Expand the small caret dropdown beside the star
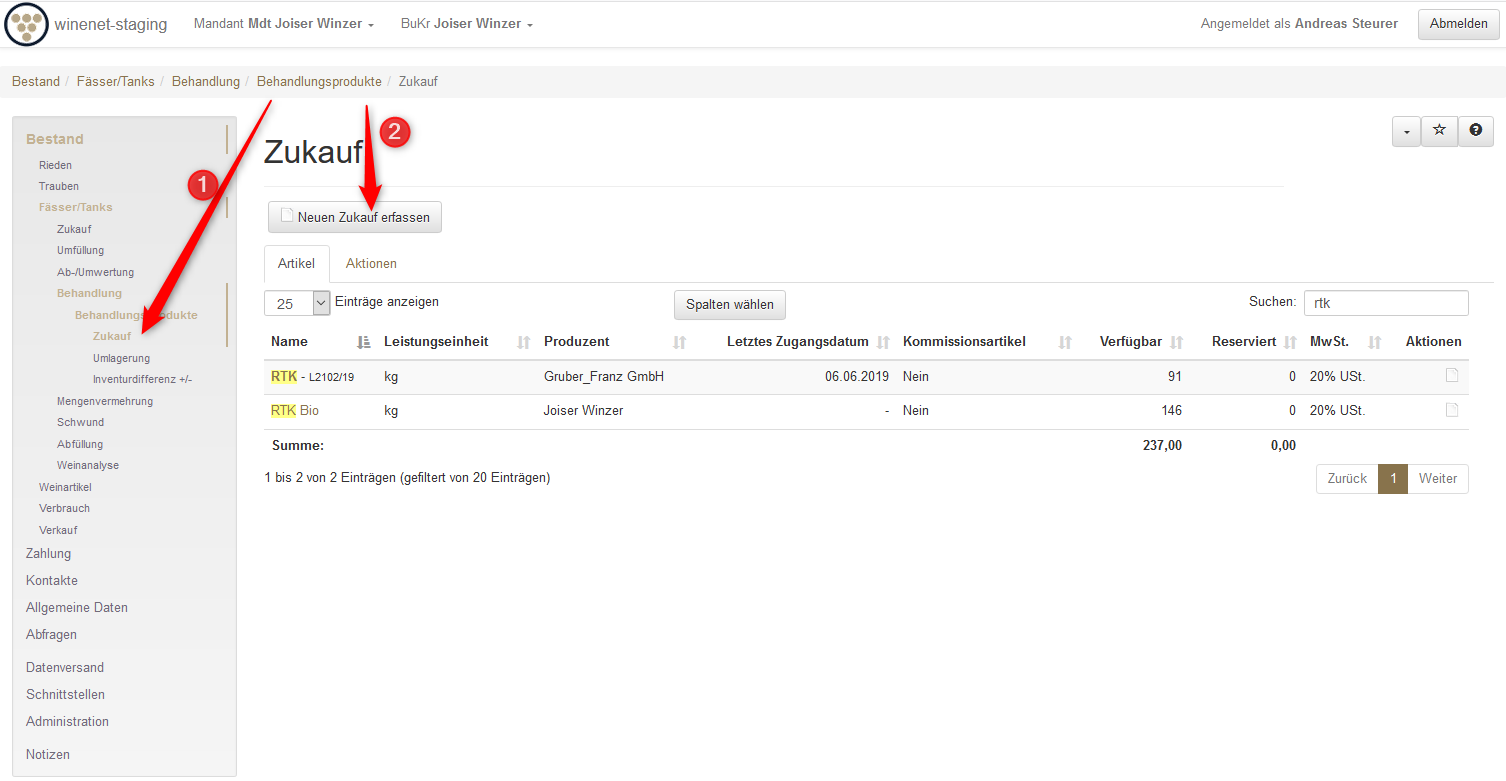 point(1406,131)
